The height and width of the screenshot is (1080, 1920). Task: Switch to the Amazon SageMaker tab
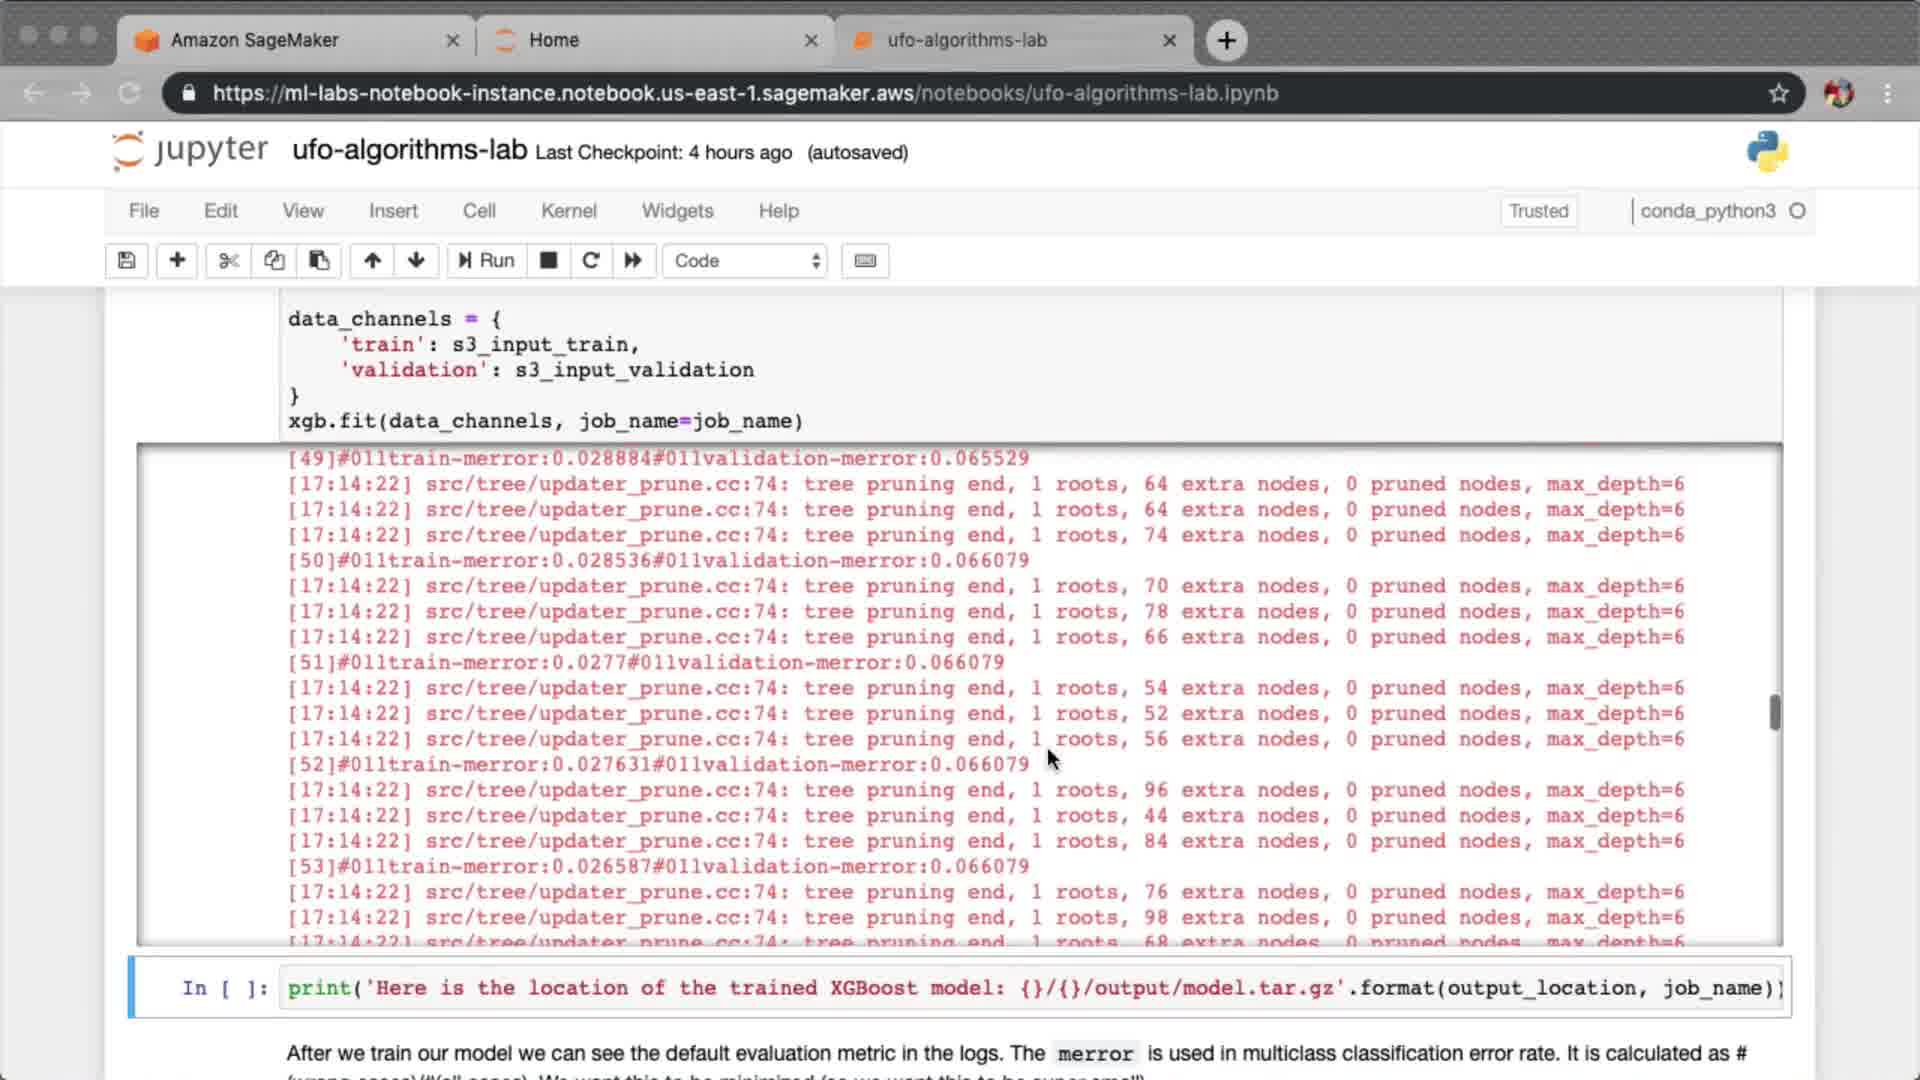point(255,40)
